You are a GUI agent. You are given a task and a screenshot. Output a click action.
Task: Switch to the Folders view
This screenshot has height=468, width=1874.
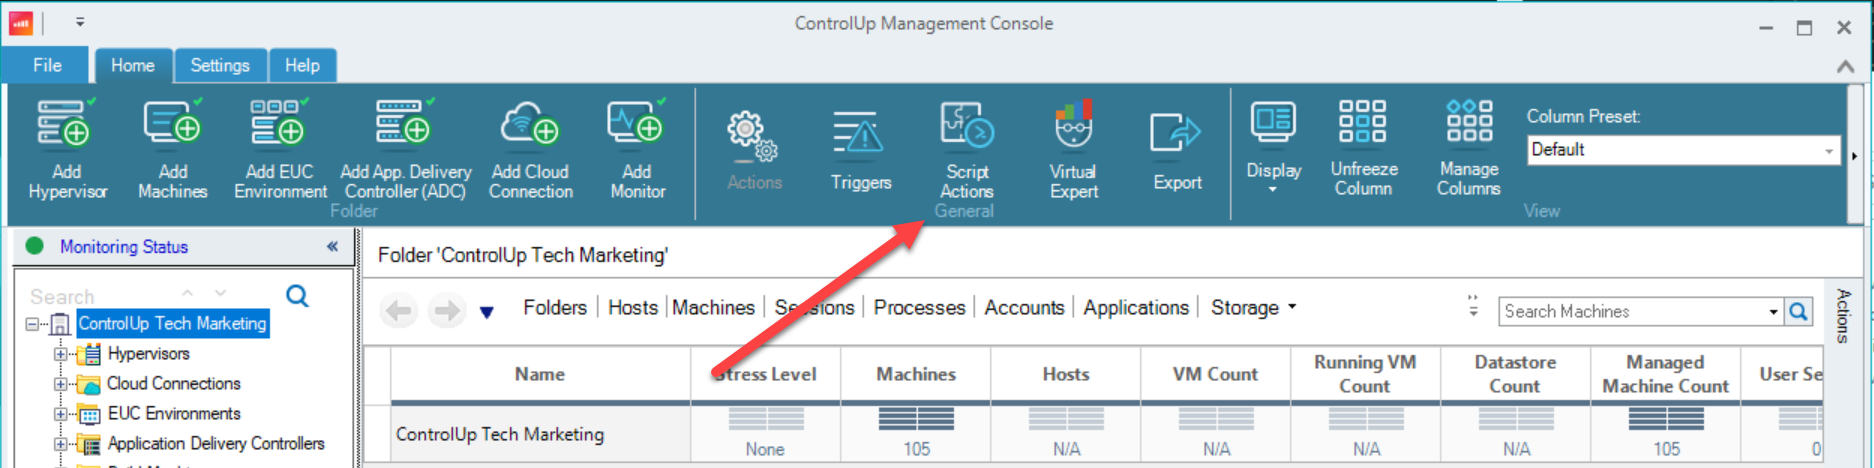555,307
